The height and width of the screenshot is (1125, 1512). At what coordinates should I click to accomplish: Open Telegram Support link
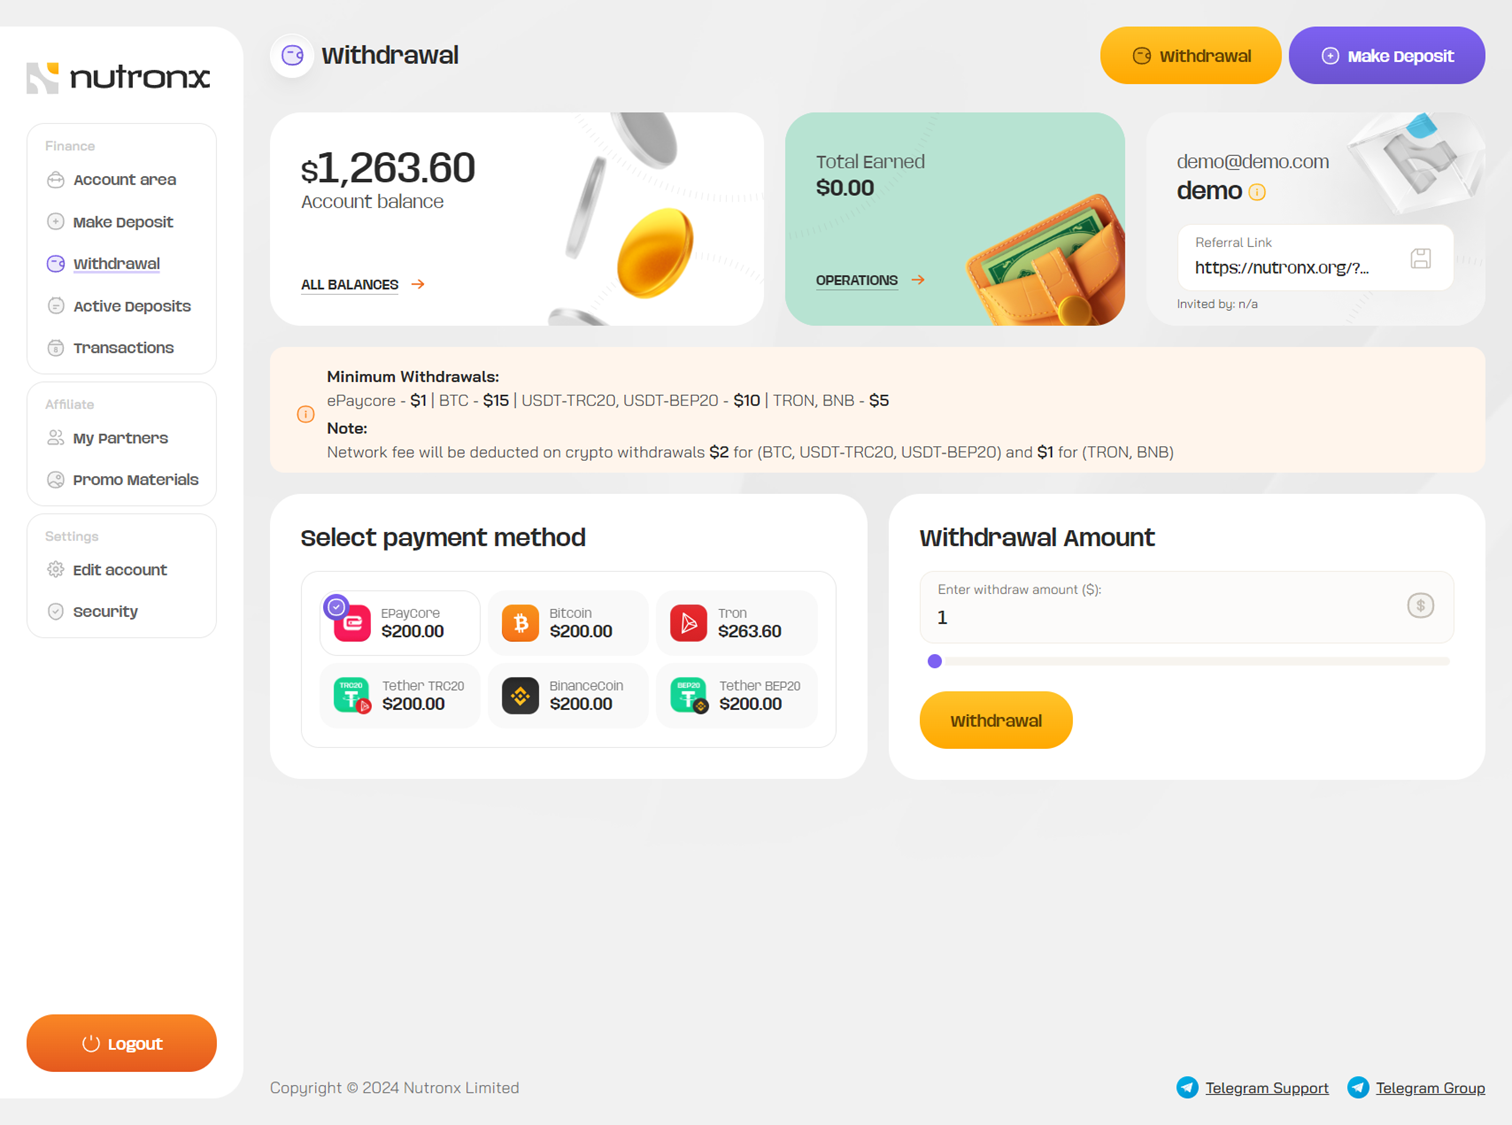coord(1266,1088)
